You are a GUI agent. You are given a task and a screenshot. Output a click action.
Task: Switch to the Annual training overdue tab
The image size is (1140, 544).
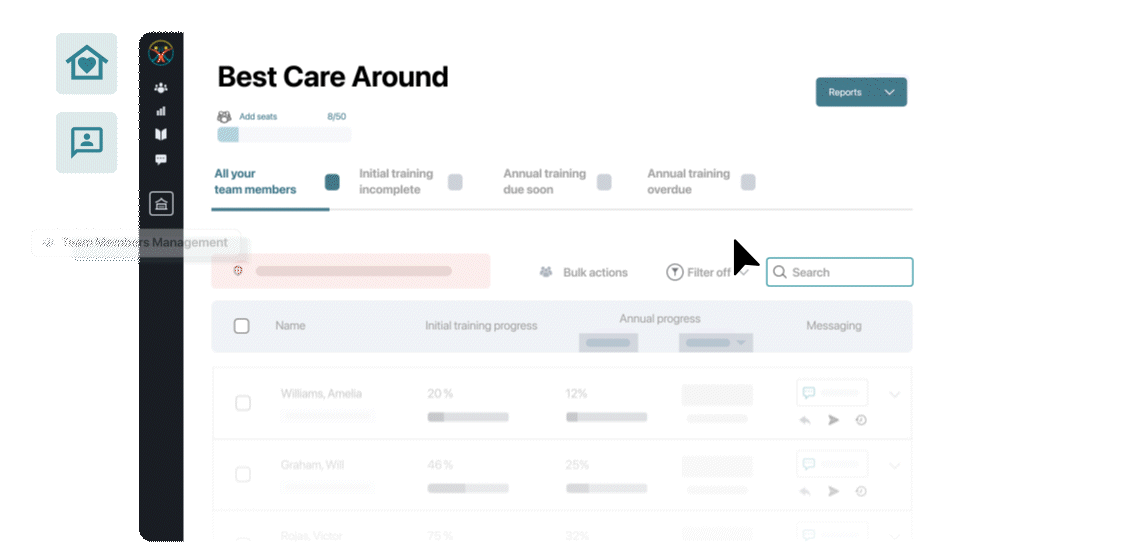pyautogui.click(x=688, y=181)
